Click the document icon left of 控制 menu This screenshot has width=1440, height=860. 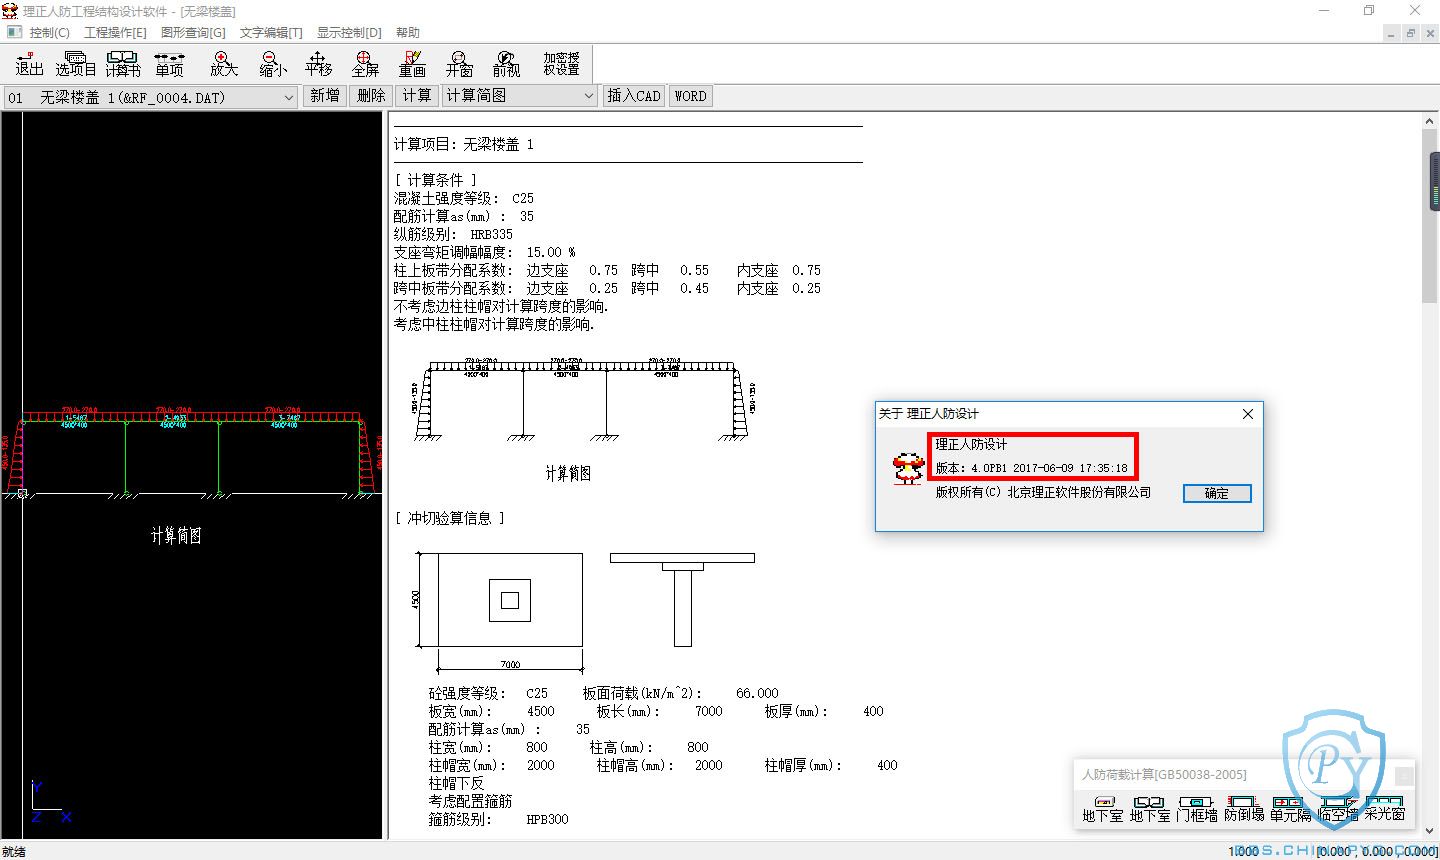(14, 32)
